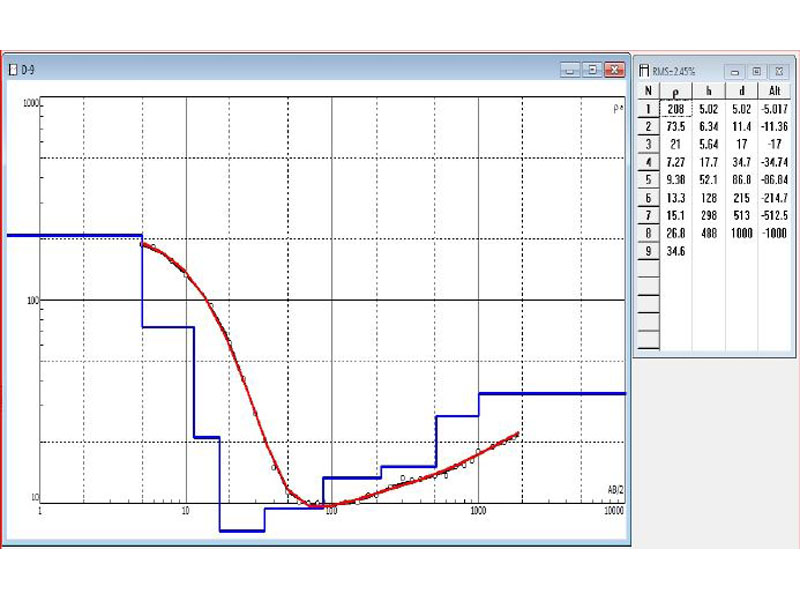Click the Alt column header
The width and height of the screenshot is (800, 600).
(x=776, y=91)
